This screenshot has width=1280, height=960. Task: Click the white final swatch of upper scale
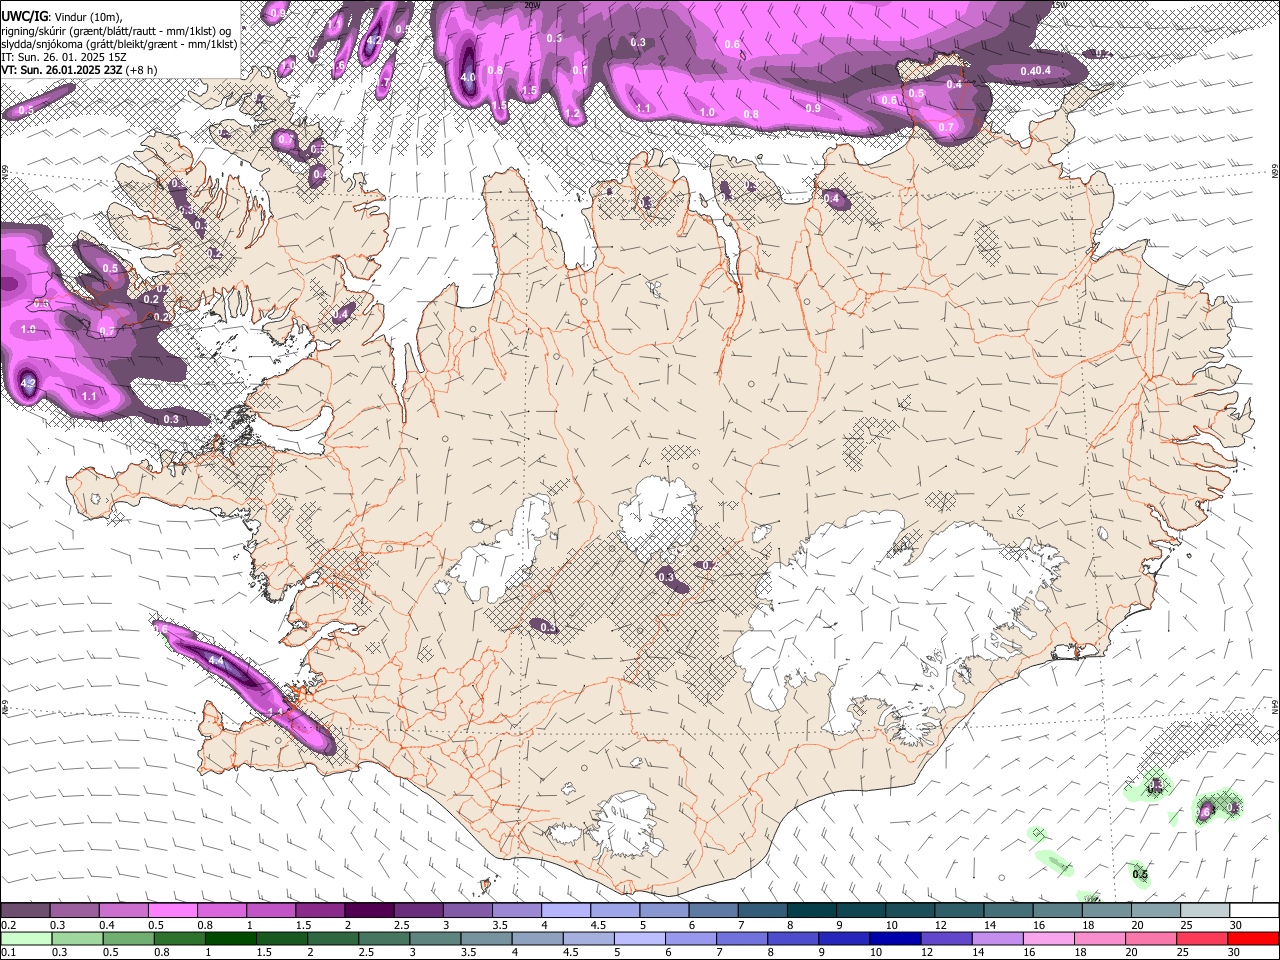click(x=1254, y=910)
